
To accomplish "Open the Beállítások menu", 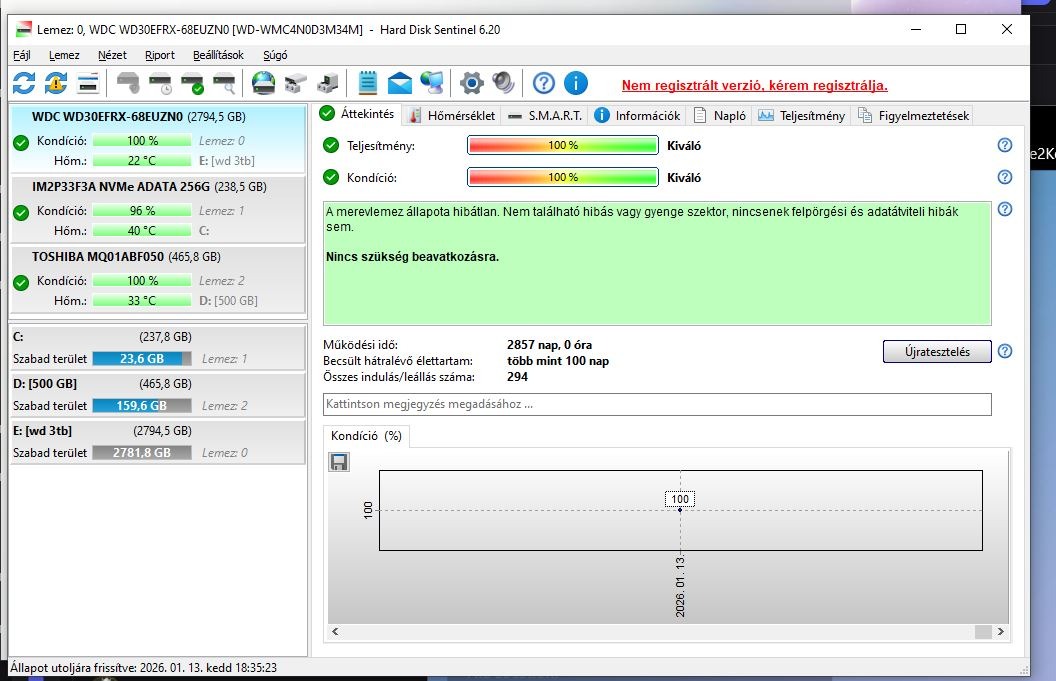I will pyautogui.click(x=218, y=55).
